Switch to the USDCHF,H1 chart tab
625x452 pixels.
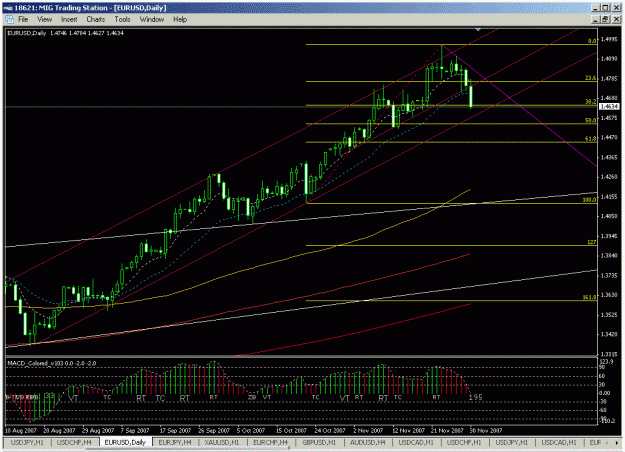[x=464, y=442]
